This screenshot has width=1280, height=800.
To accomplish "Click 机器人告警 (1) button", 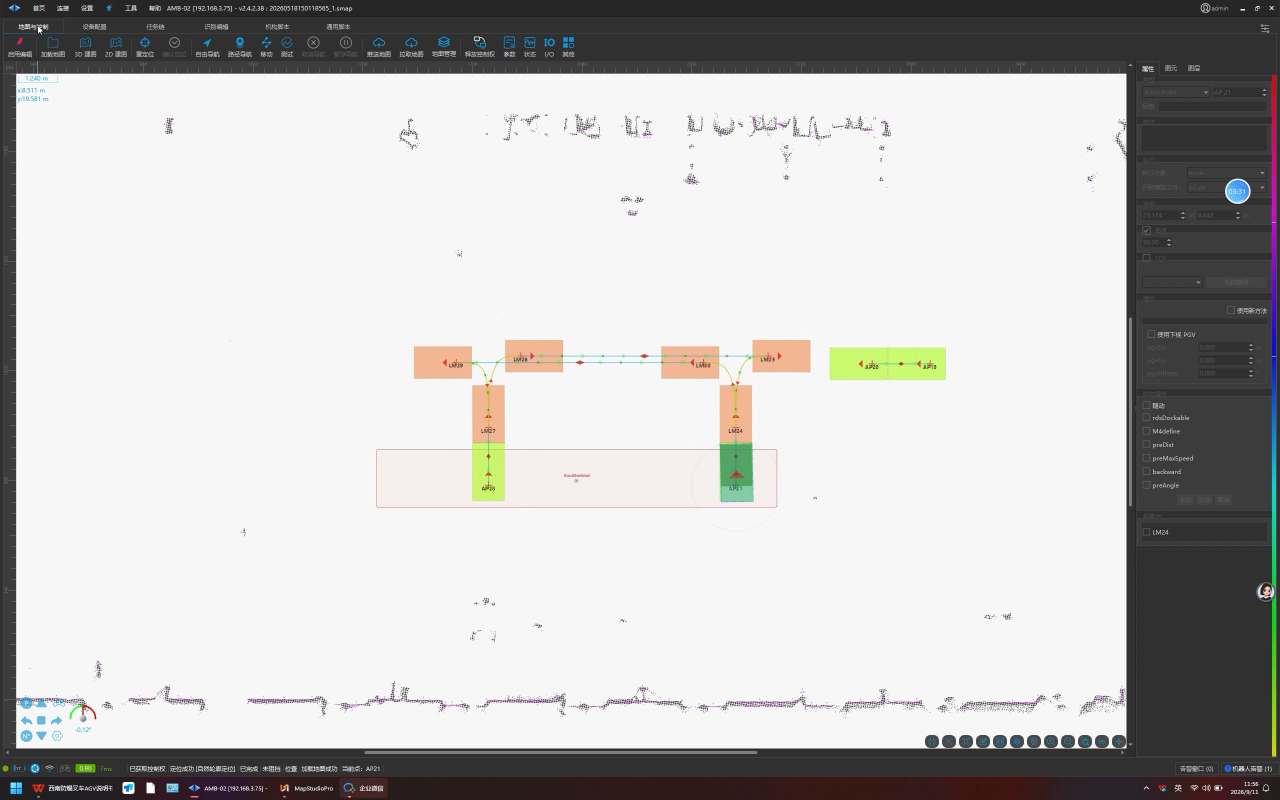I will 1248,769.
